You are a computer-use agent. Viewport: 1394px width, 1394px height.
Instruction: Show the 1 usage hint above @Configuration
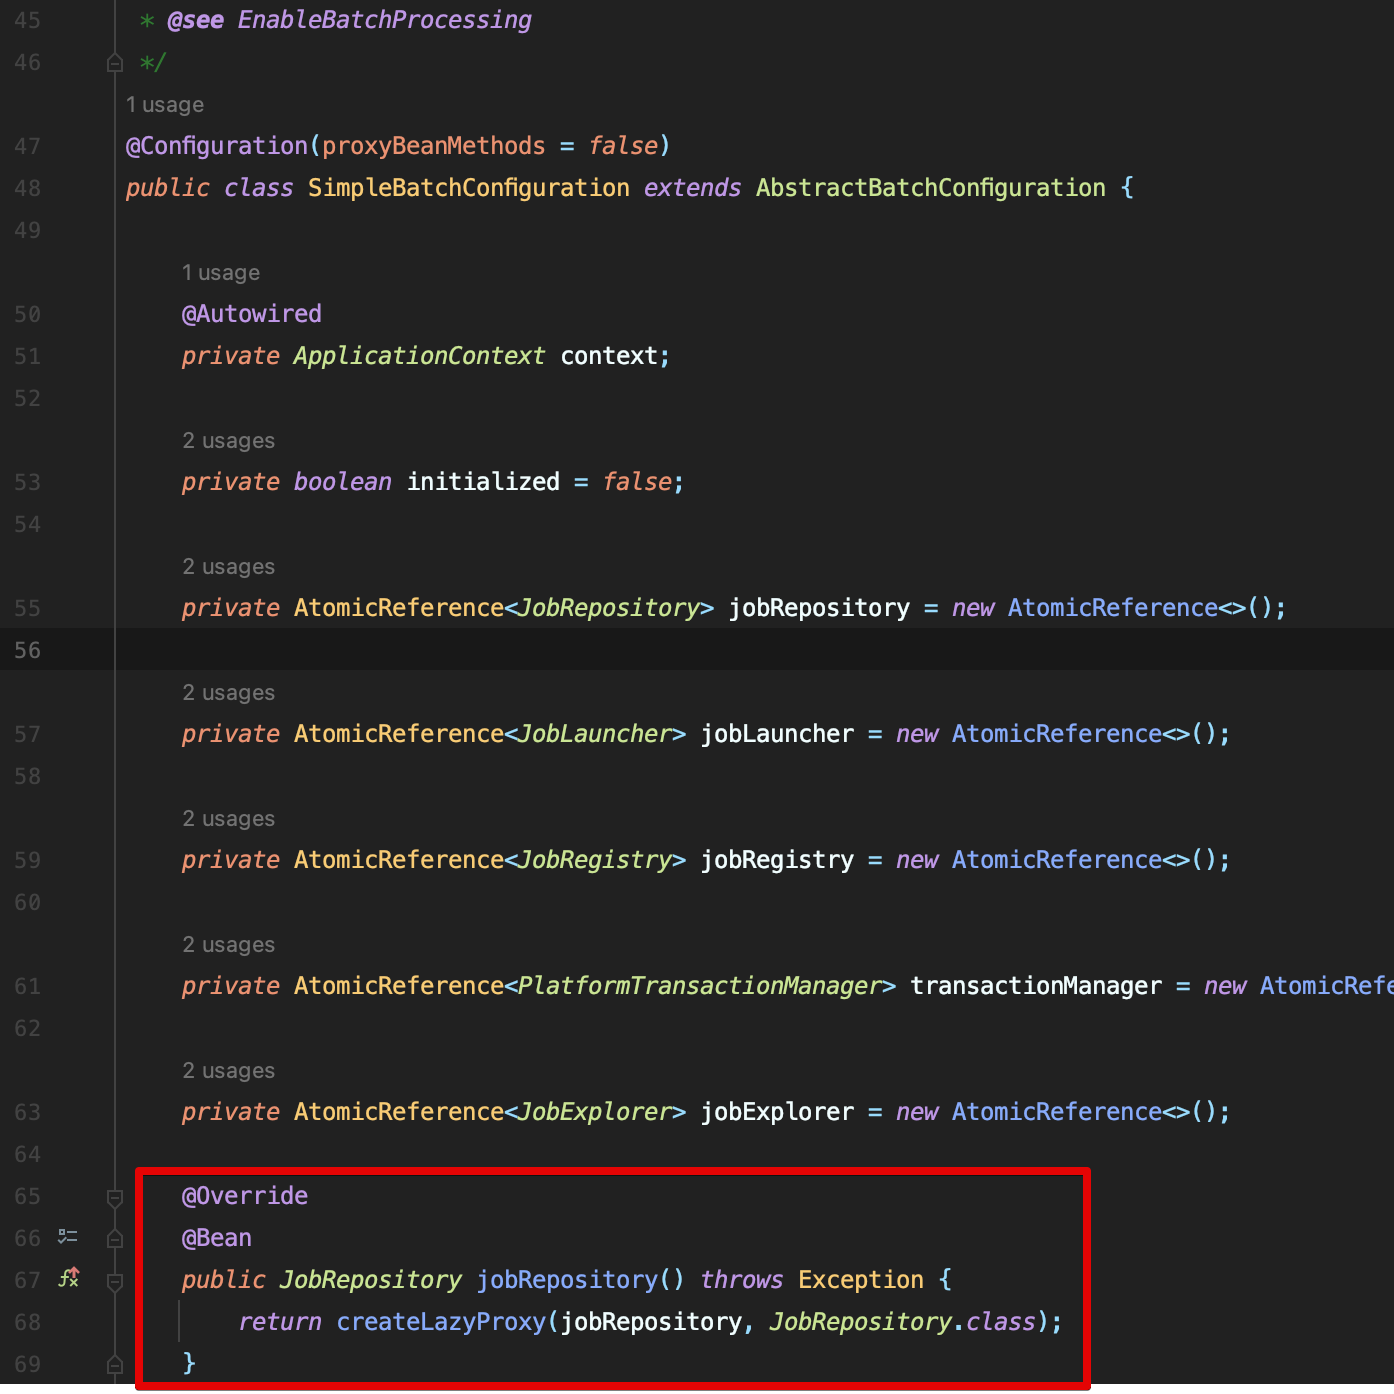pyautogui.click(x=165, y=105)
